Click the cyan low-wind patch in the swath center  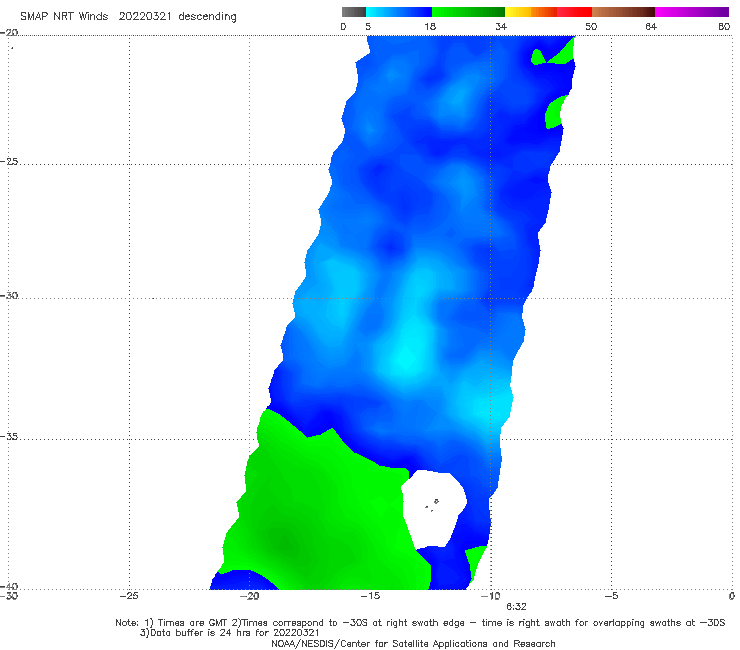click(406, 356)
